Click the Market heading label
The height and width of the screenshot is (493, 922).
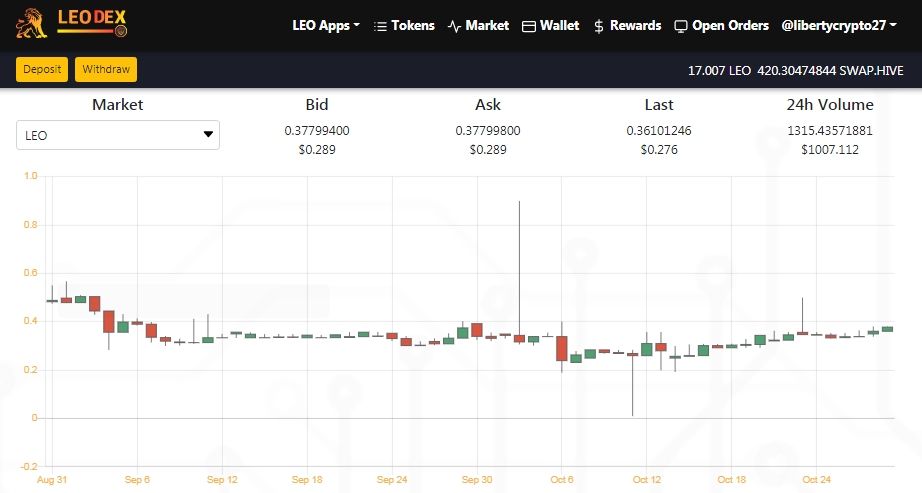[x=118, y=105]
